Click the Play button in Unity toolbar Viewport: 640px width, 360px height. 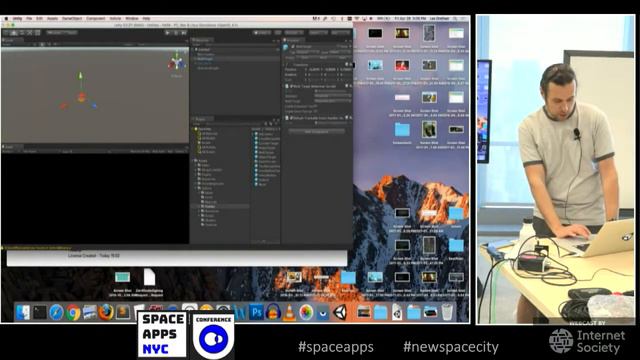click(168, 33)
